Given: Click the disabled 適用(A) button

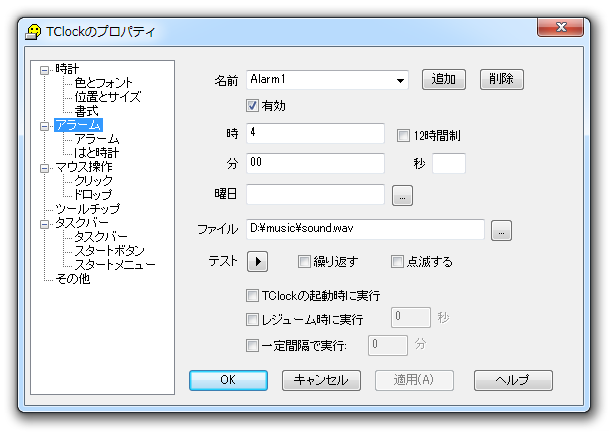Looking at the screenshot, I should click(x=414, y=381).
